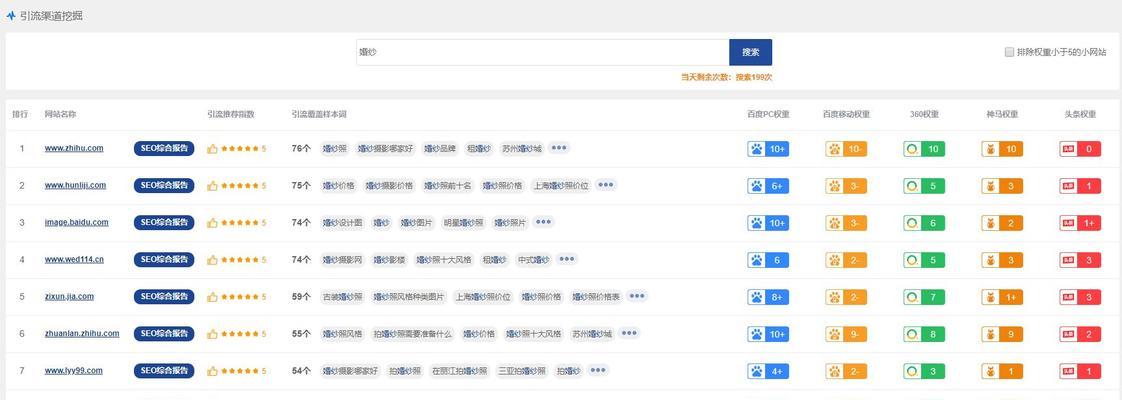View SEO综合报告 for www.hunliji.com

(x=164, y=185)
